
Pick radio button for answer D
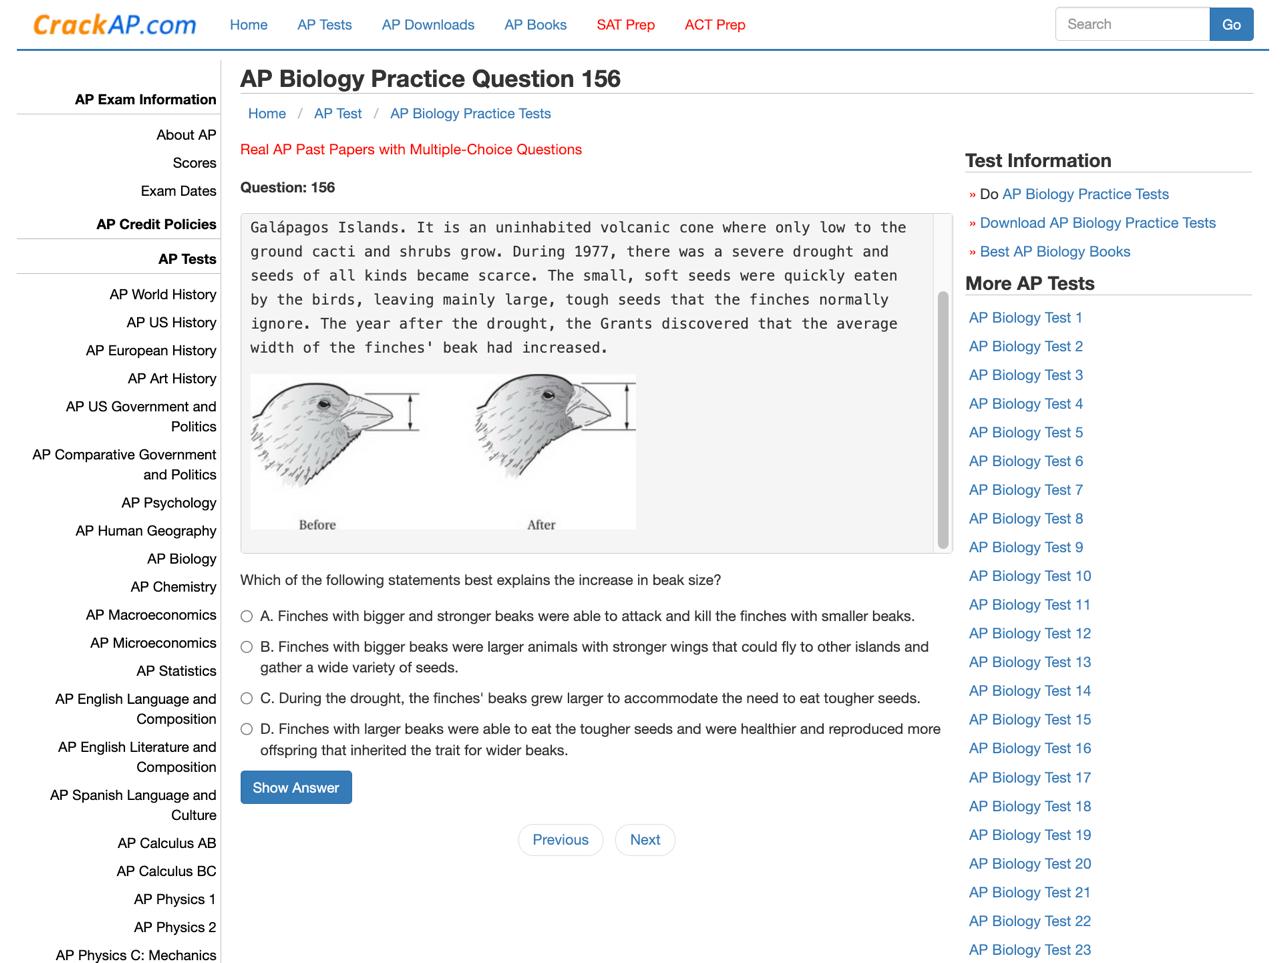point(247,729)
